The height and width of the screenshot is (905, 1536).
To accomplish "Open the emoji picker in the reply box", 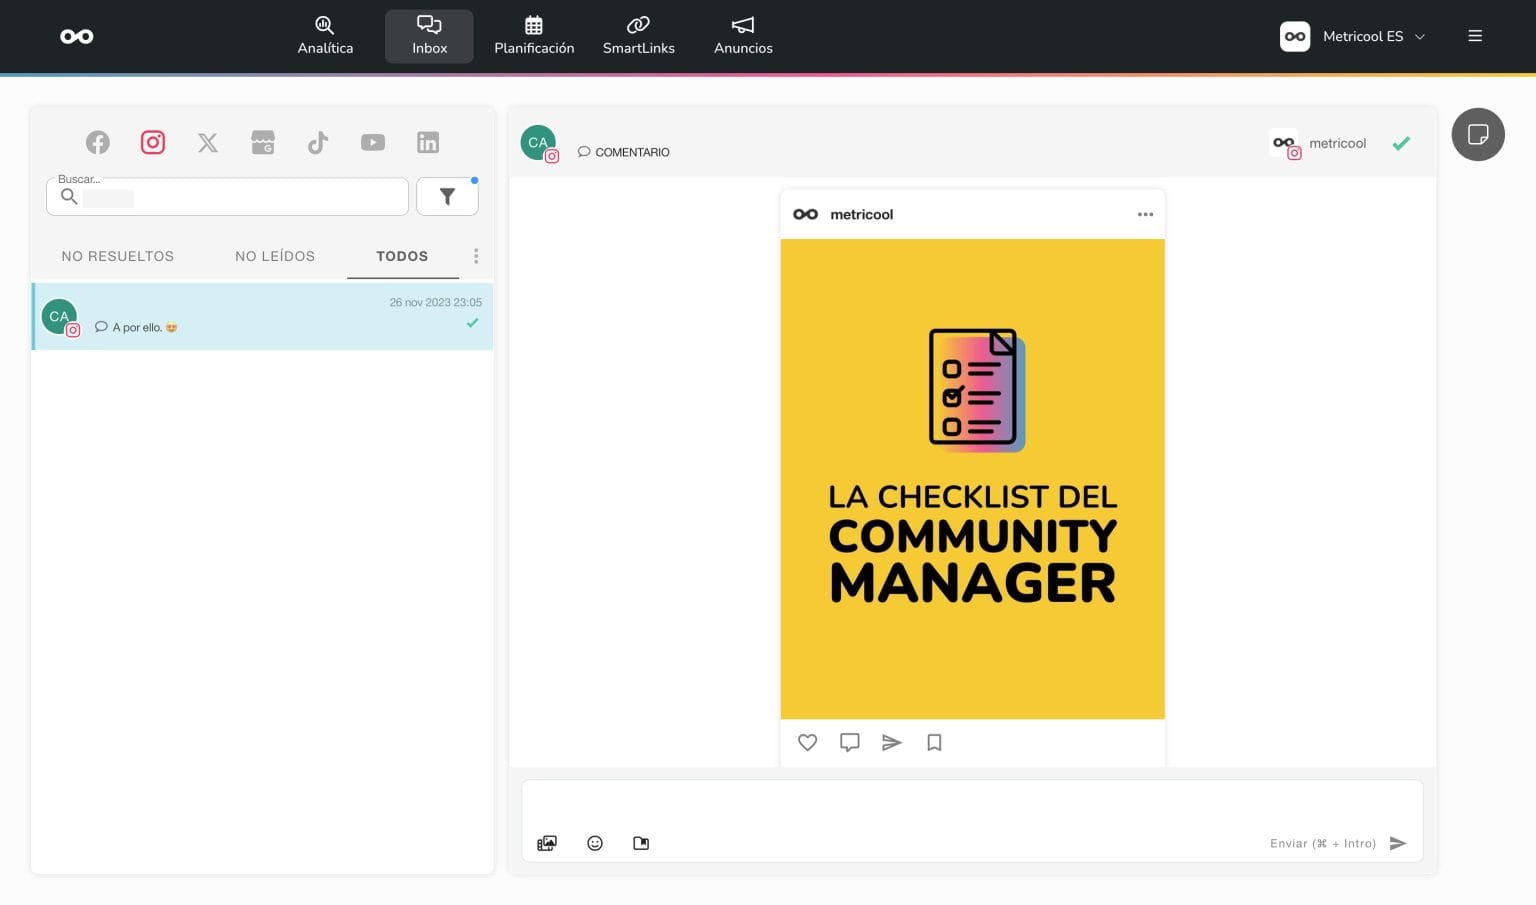I will pyautogui.click(x=595, y=843).
